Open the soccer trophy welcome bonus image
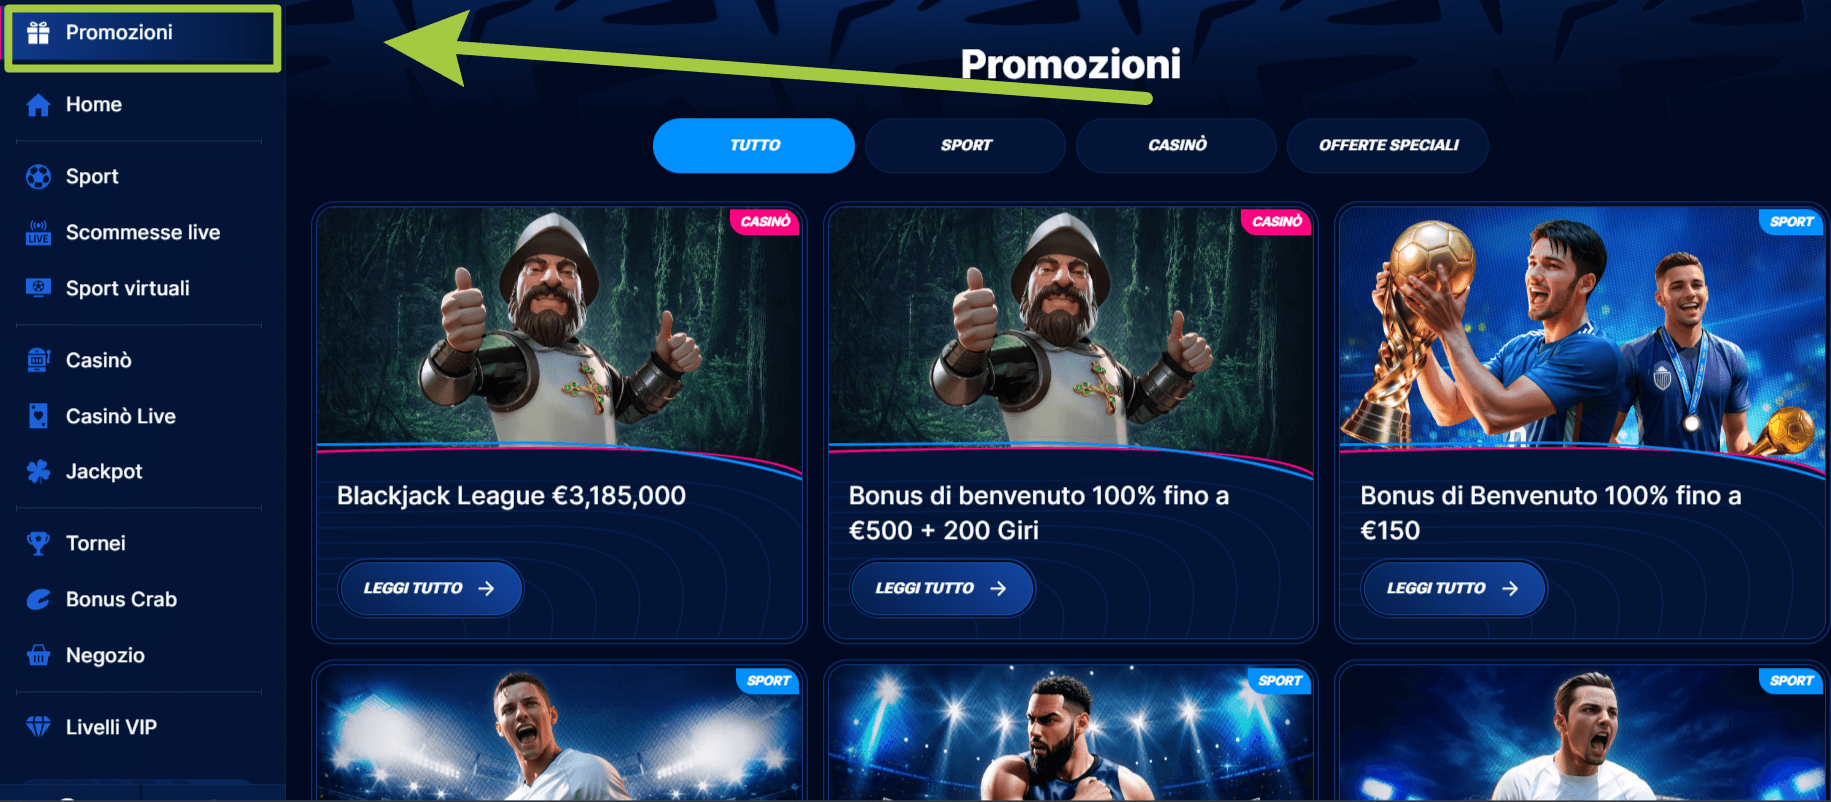 pyautogui.click(x=1582, y=328)
